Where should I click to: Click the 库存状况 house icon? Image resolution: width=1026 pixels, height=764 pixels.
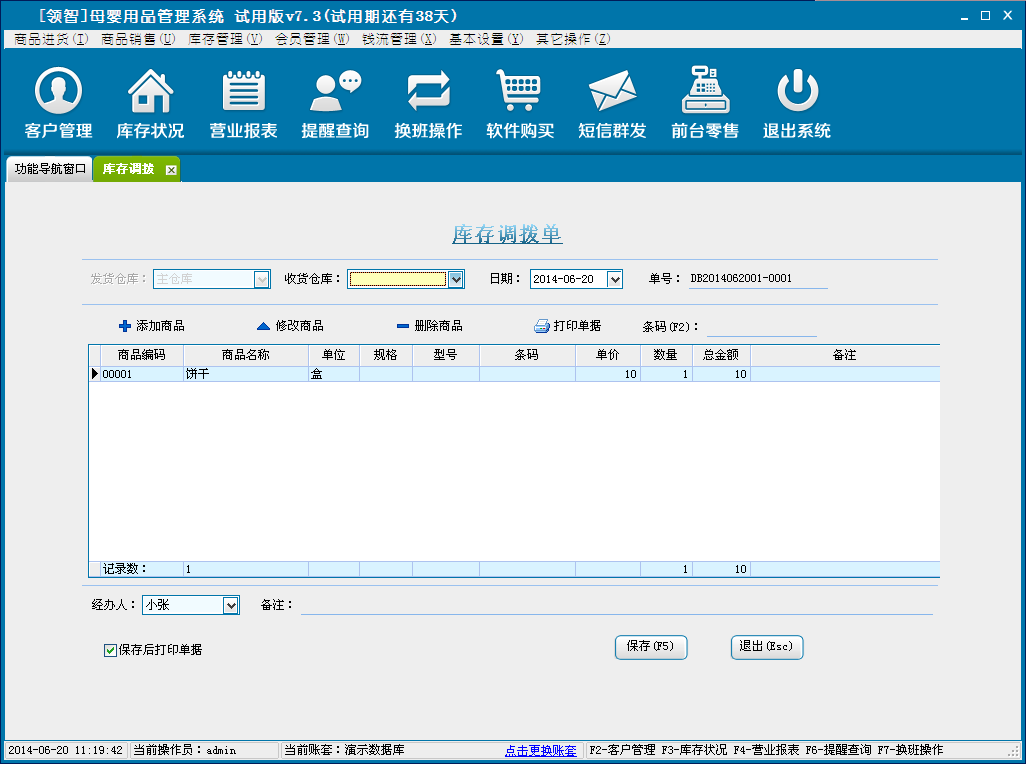click(150, 92)
